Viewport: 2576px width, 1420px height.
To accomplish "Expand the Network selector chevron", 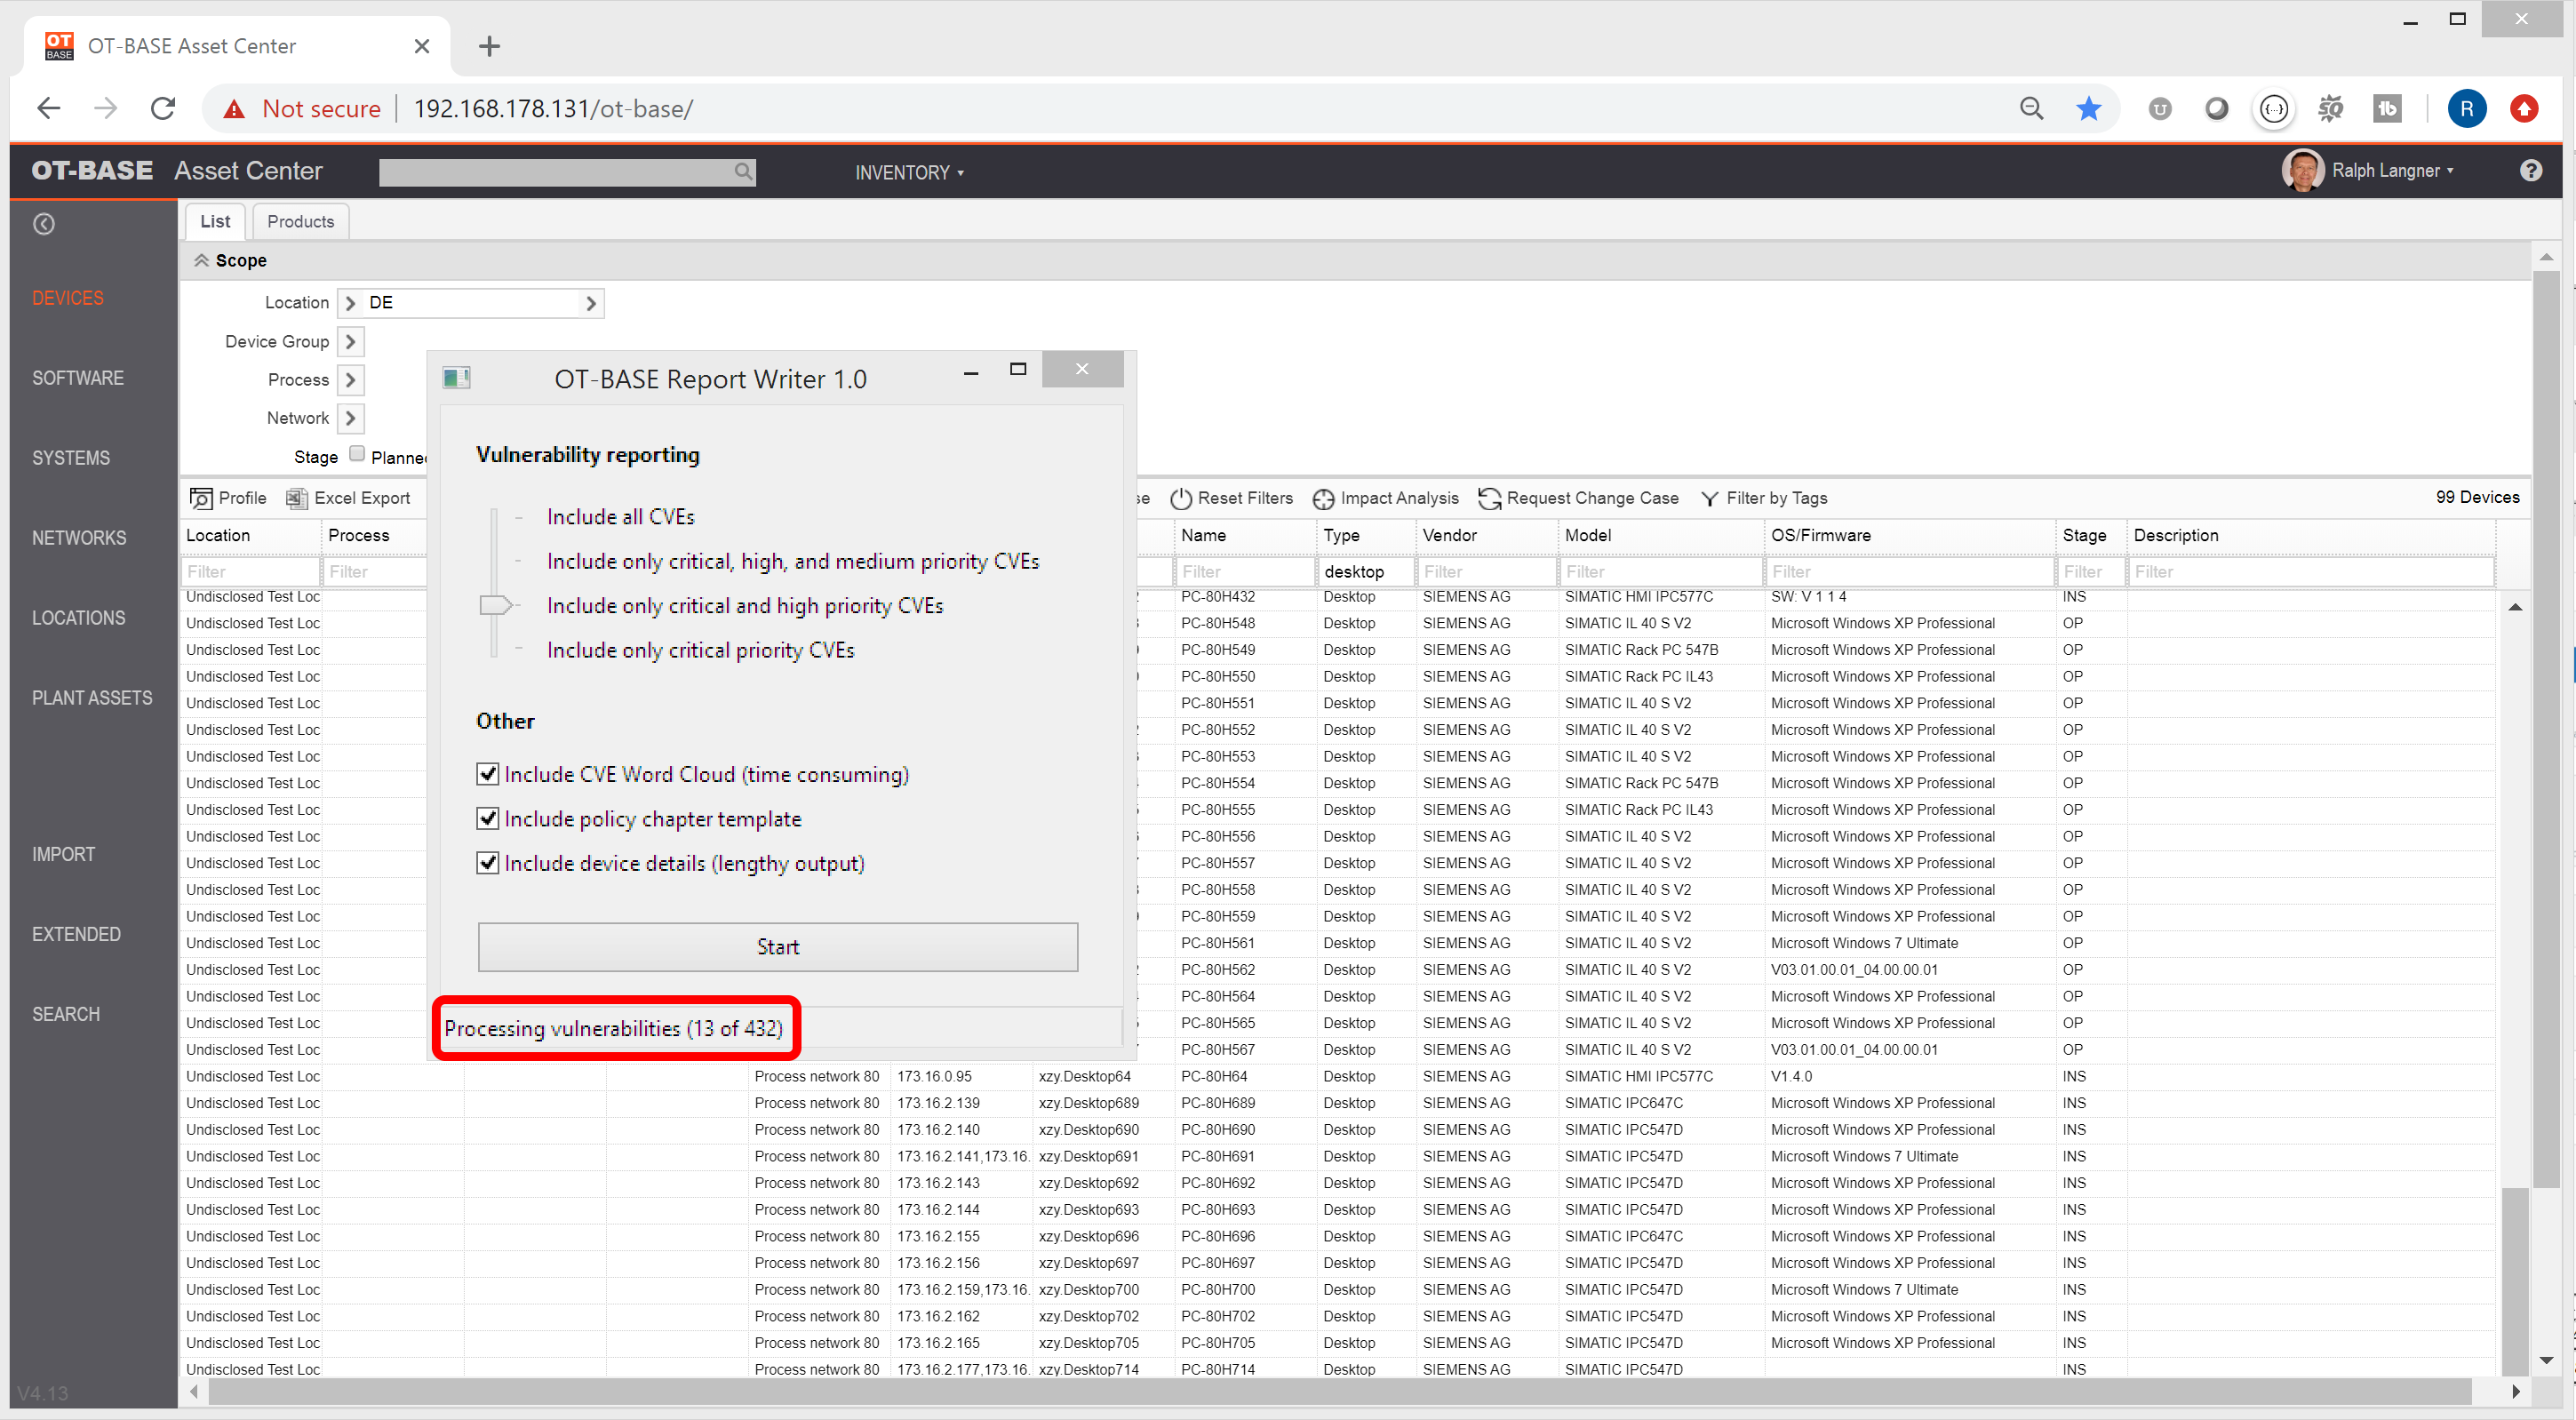I will [350, 418].
